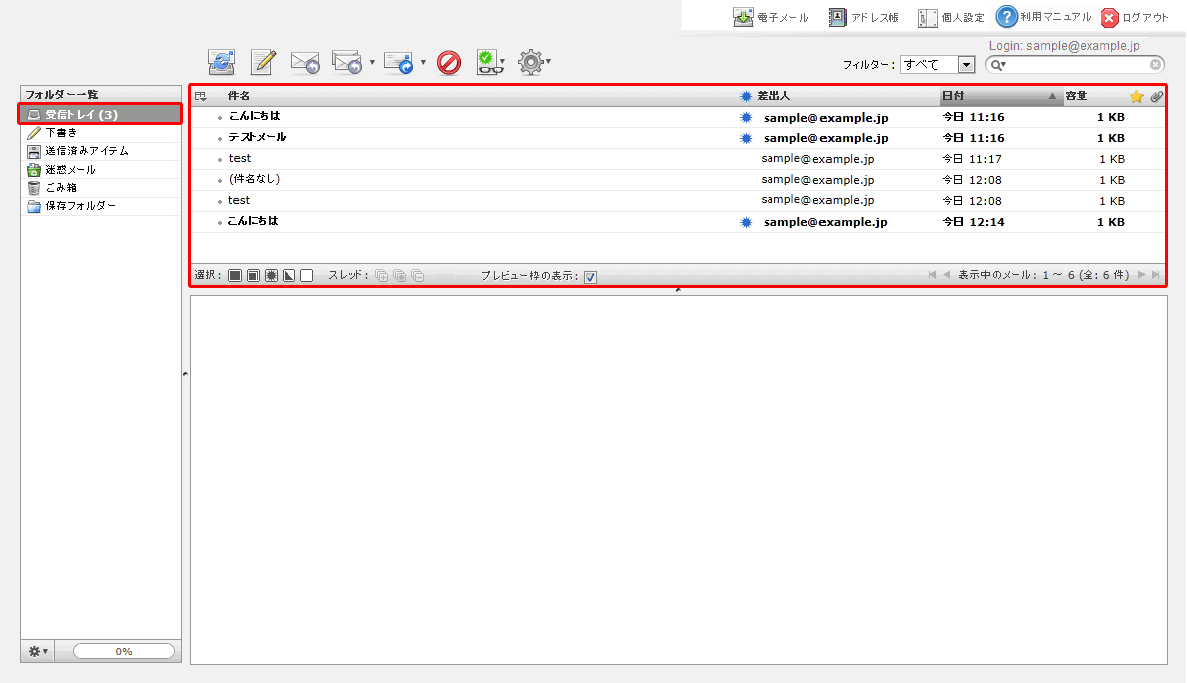Open the フィルター dropdown showing すべて
Screen dimensions: 1187x683
tap(937, 65)
